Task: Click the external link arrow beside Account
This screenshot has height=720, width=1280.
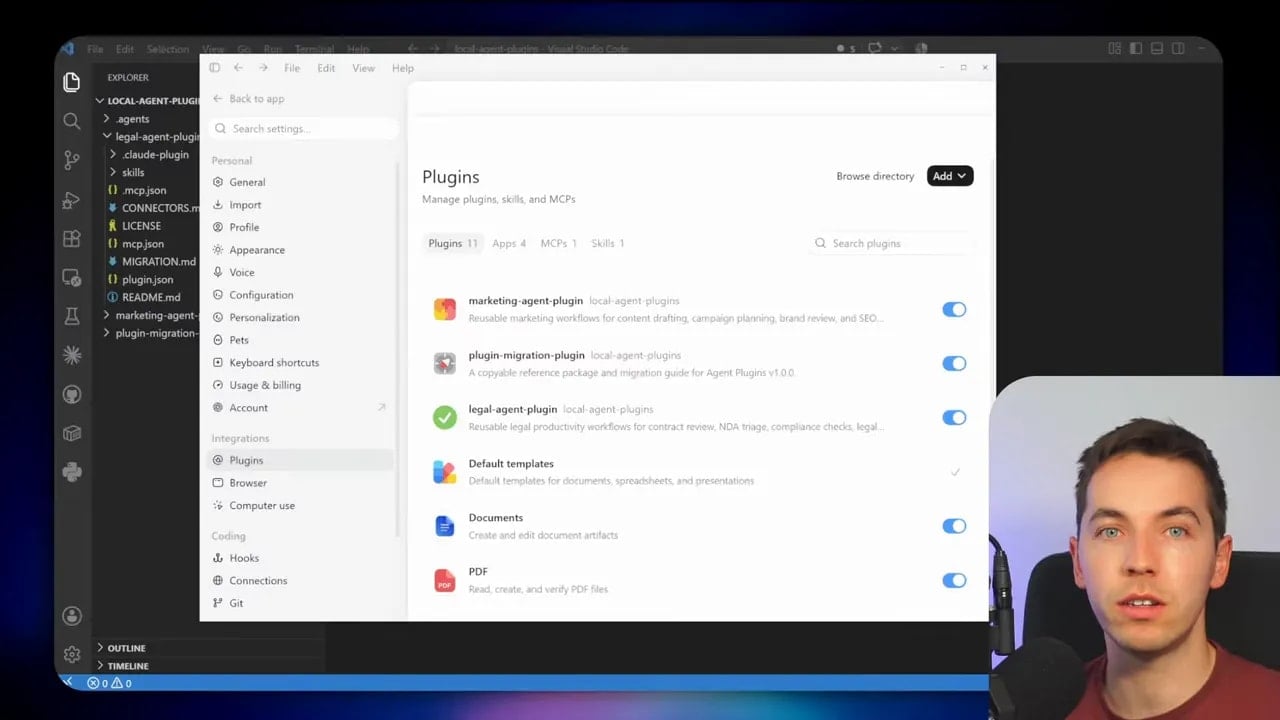Action: point(381,407)
